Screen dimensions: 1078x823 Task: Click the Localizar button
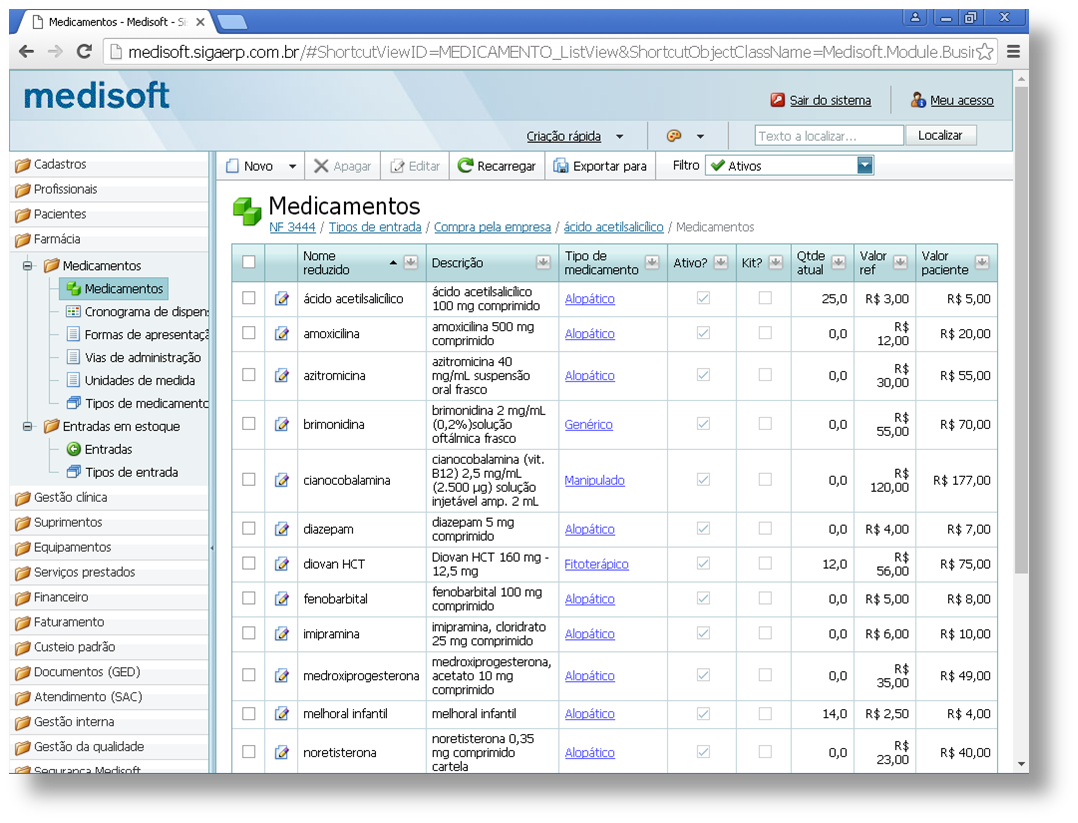pos(940,135)
